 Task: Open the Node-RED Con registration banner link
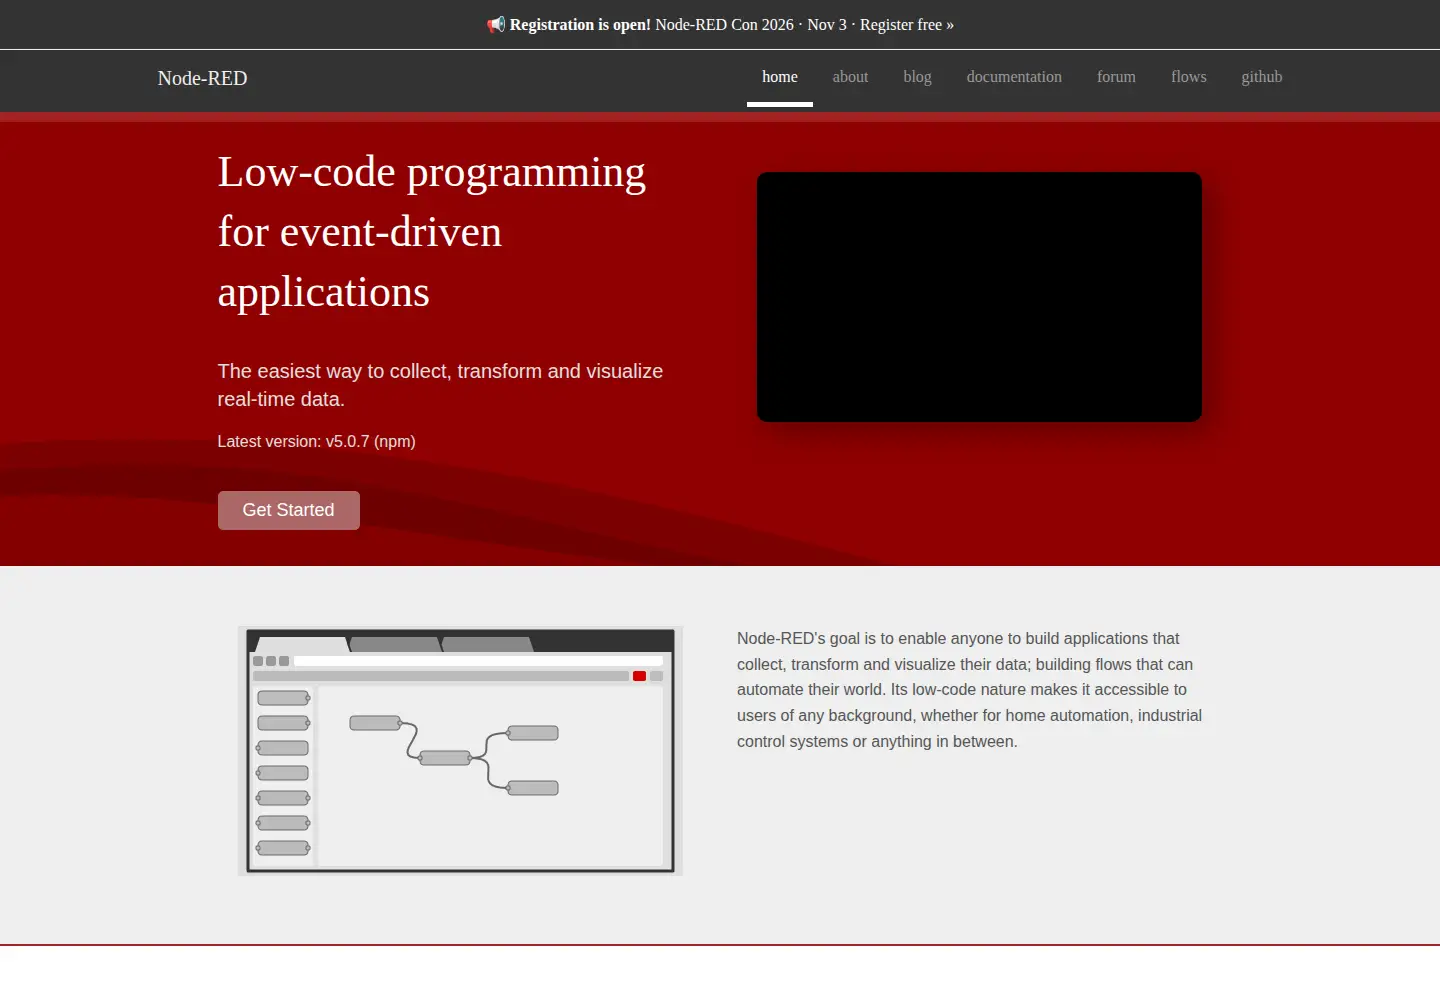click(720, 24)
